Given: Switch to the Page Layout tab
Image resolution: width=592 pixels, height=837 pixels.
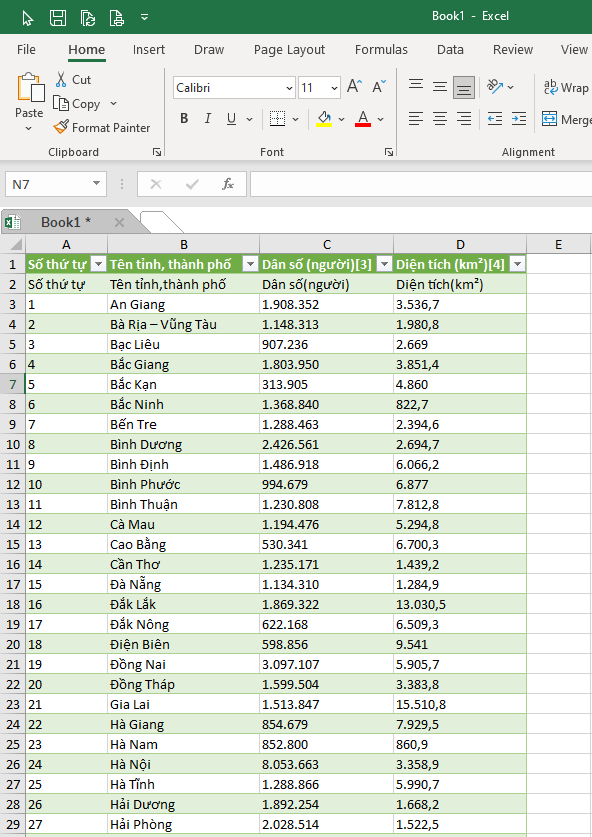Looking at the screenshot, I should pos(289,50).
